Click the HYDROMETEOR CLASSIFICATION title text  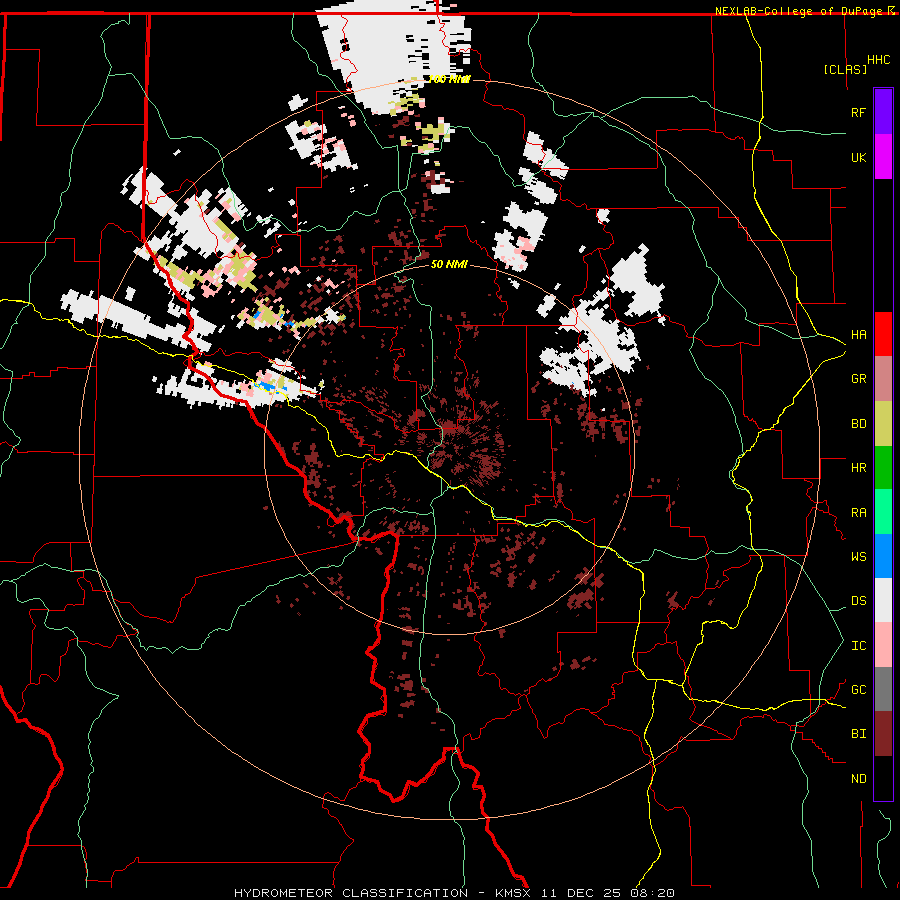point(351,893)
